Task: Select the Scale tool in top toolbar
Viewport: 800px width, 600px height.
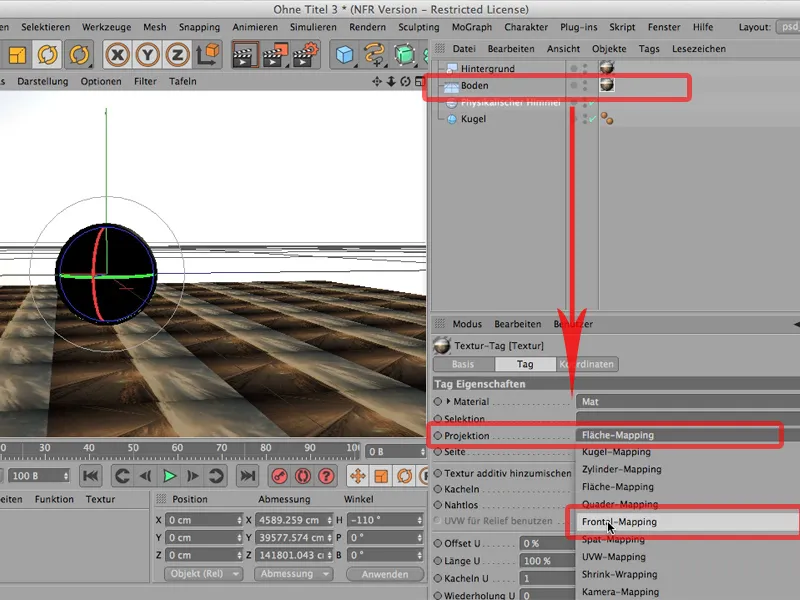Action: tap(17, 55)
